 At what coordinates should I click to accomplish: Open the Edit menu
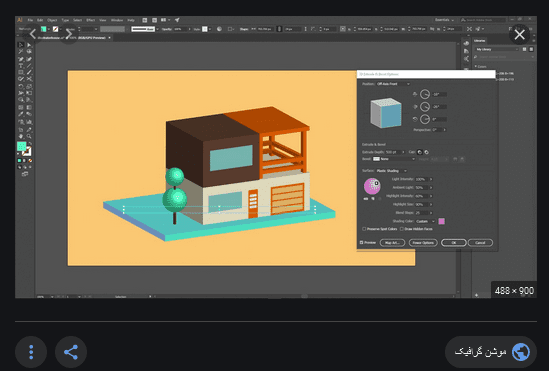tap(40, 20)
